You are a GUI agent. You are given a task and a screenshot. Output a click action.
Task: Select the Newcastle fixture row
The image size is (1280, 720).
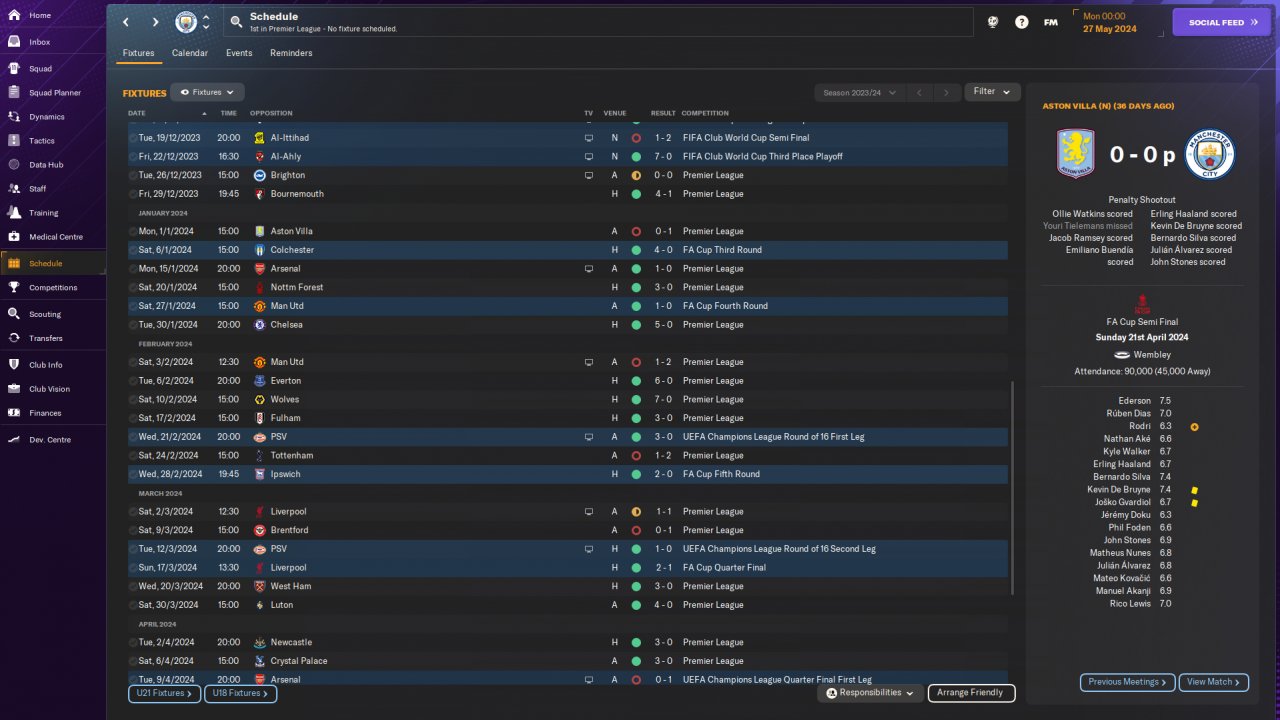[568, 642]
